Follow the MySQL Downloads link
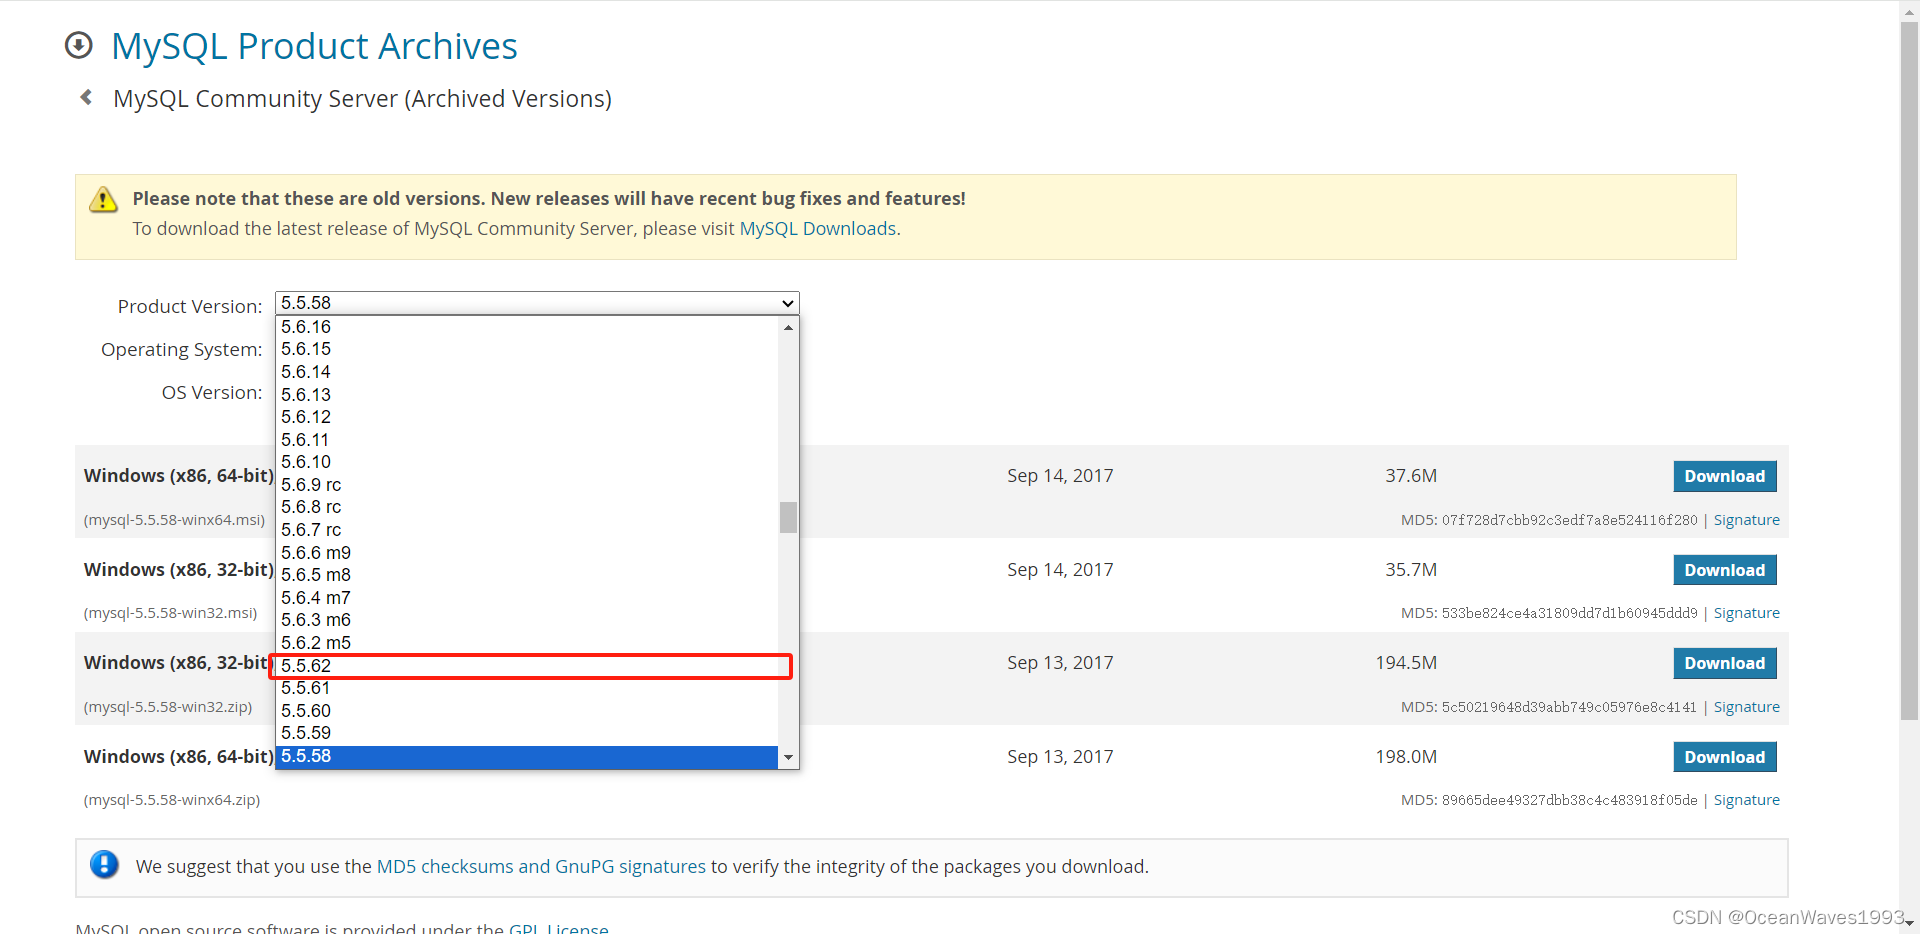The image size is (1920, 934). (x=817, y=229)
